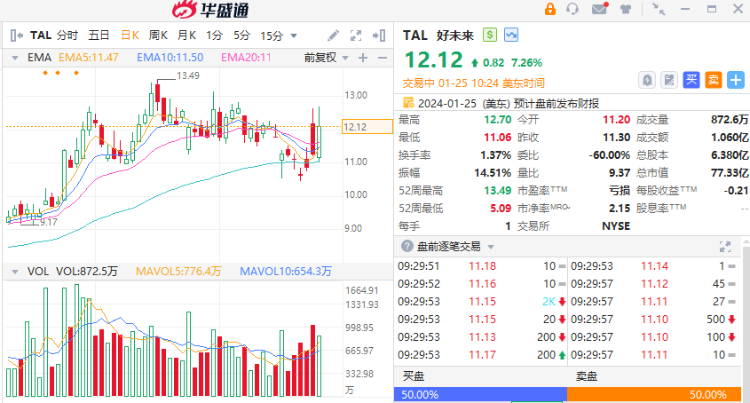Select the 周K chart tab
This screenshot has height=403, width=750.
(x=158, y=35)
